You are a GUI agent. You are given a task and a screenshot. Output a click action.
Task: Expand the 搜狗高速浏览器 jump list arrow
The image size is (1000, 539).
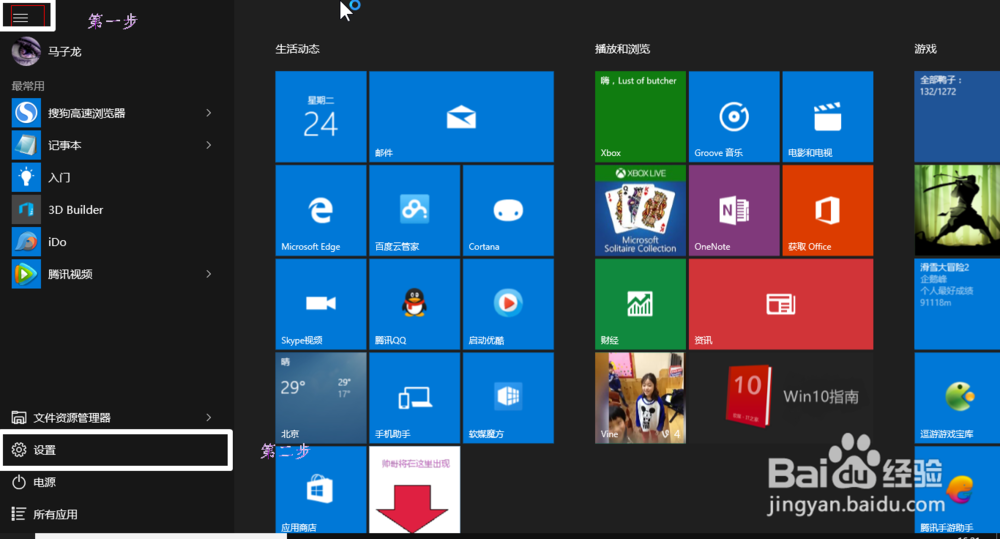coord(209,113)
